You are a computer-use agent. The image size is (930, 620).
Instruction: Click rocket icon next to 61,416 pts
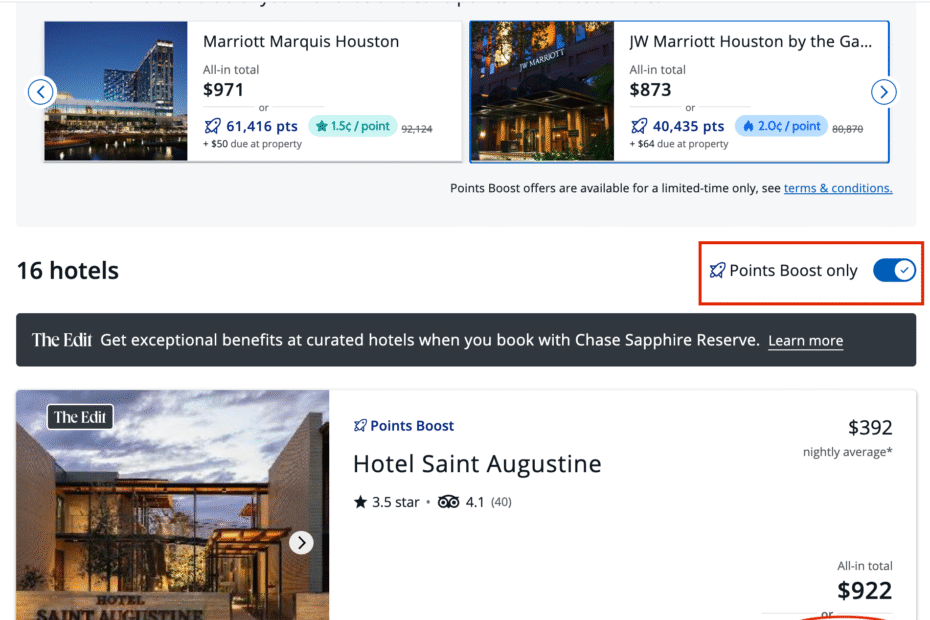pyautogui.click(x=212, y=126)
